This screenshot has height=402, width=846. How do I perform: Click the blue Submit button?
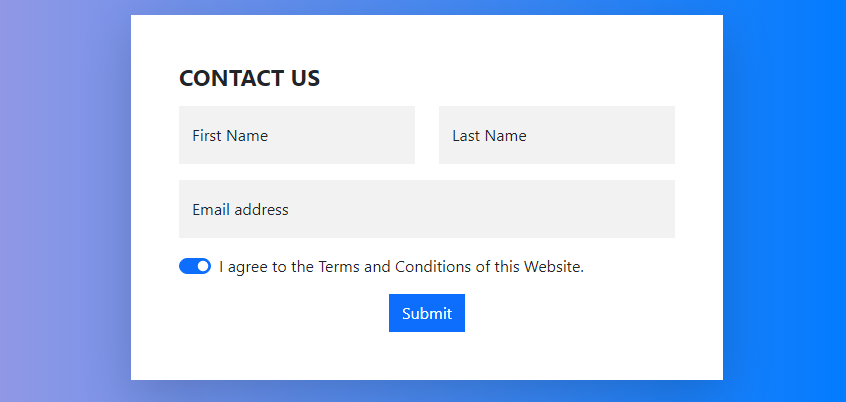pos(427,313)
